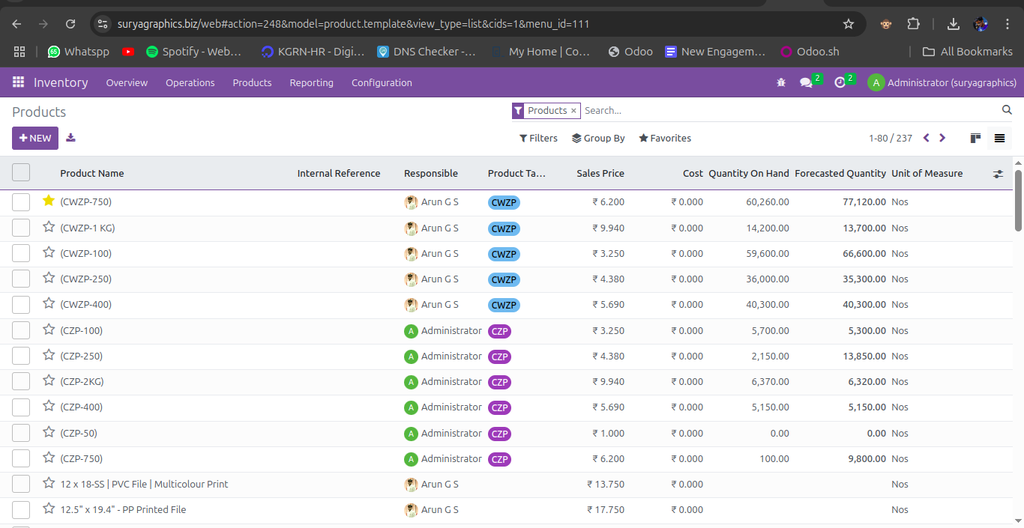Check the select-all header checkbox
The image size is (1024, 528).
(x=21, y=173)
